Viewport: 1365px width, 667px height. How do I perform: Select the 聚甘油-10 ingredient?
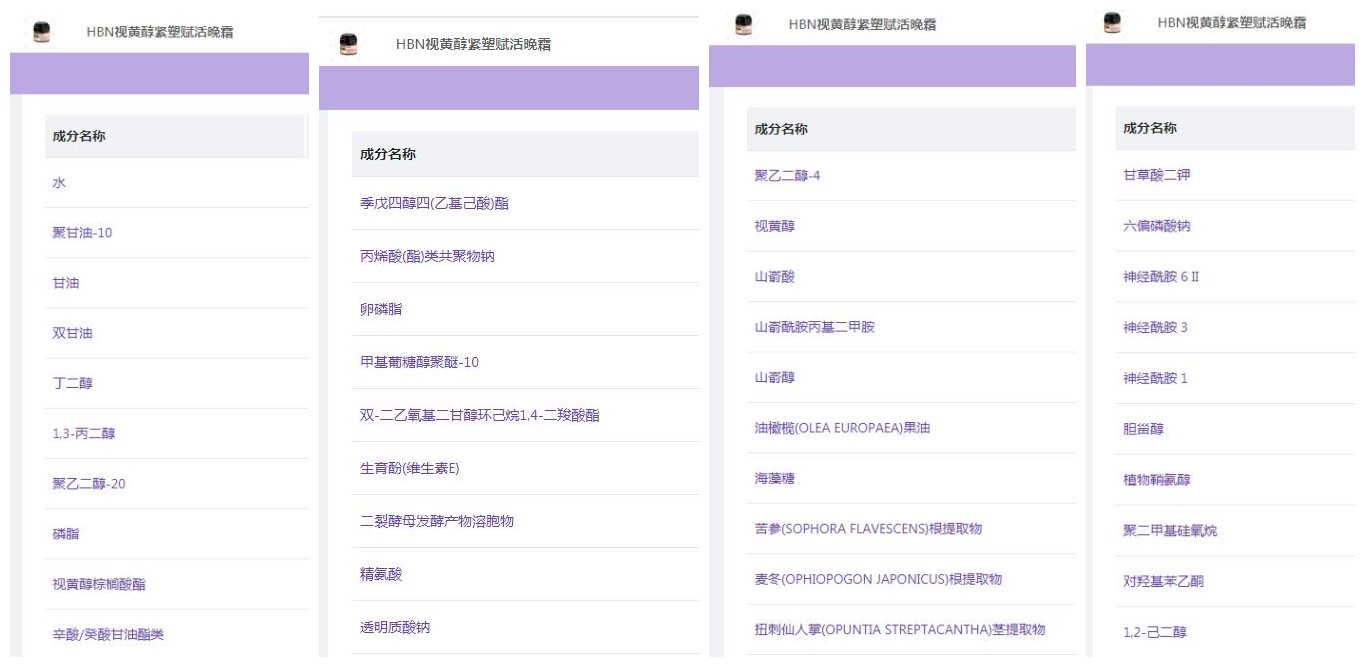[82, 233]
